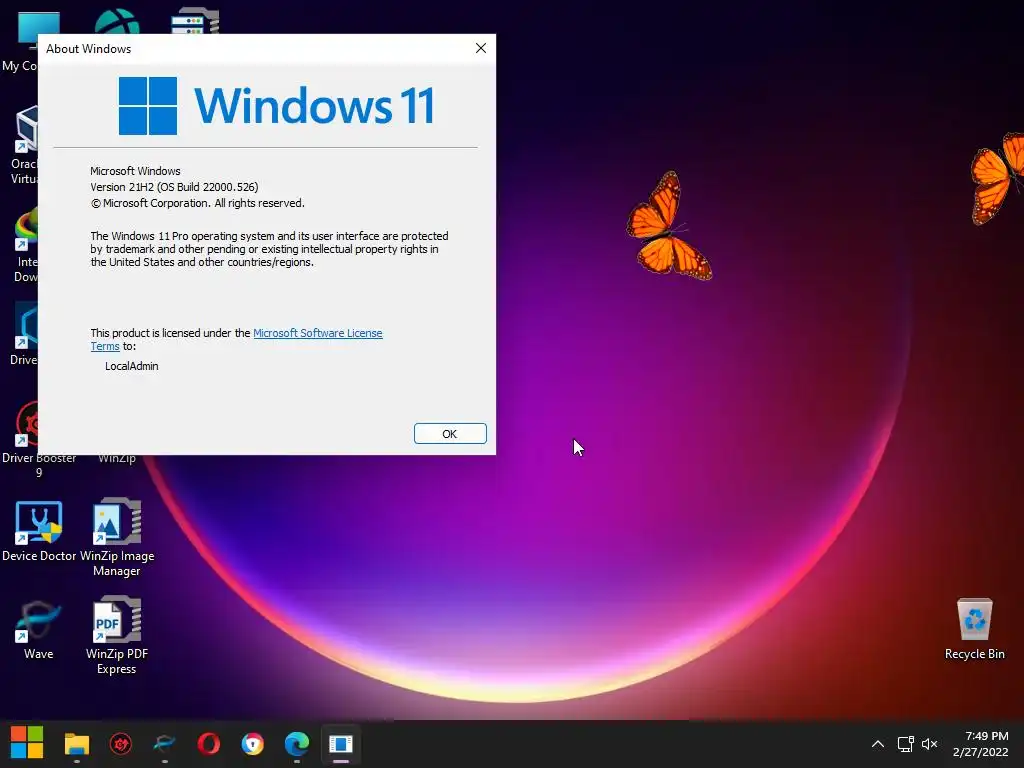Open Driver Booster from the taskbar
Image resolution: width=1024 pixels, height=768 pixels.
point(121,744)
